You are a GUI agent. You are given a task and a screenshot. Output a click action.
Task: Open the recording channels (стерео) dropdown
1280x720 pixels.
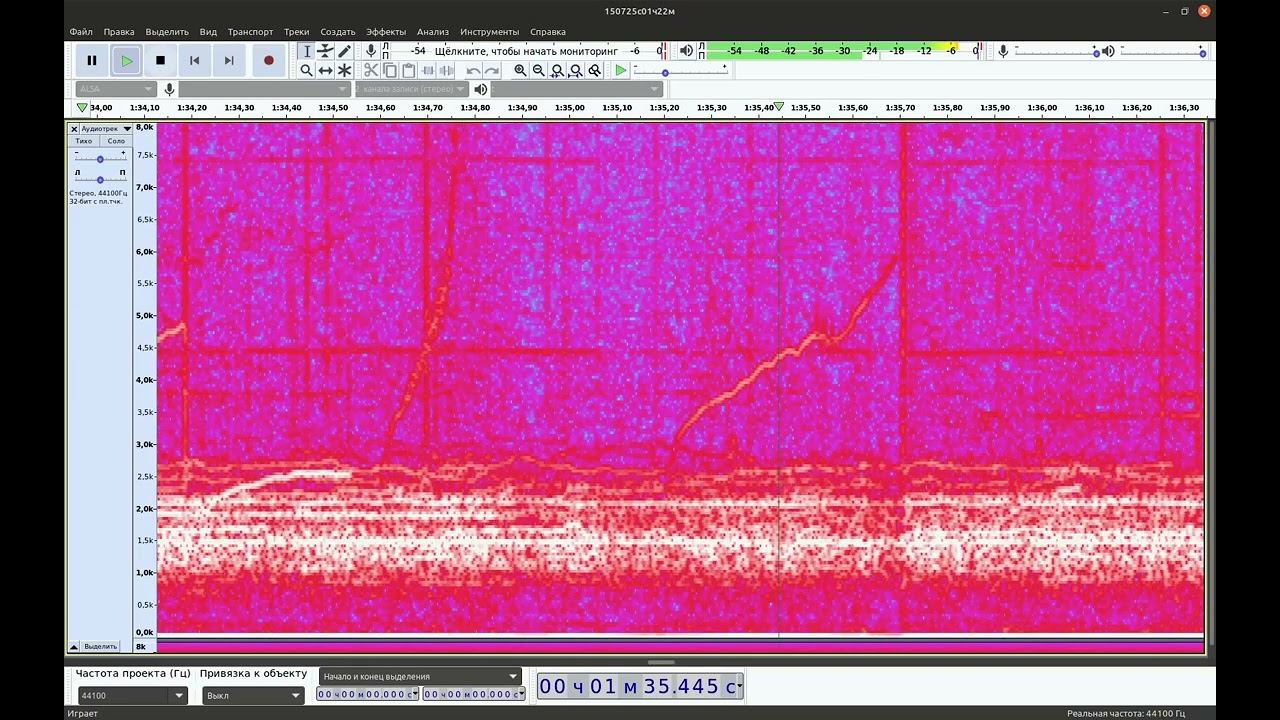414,89
